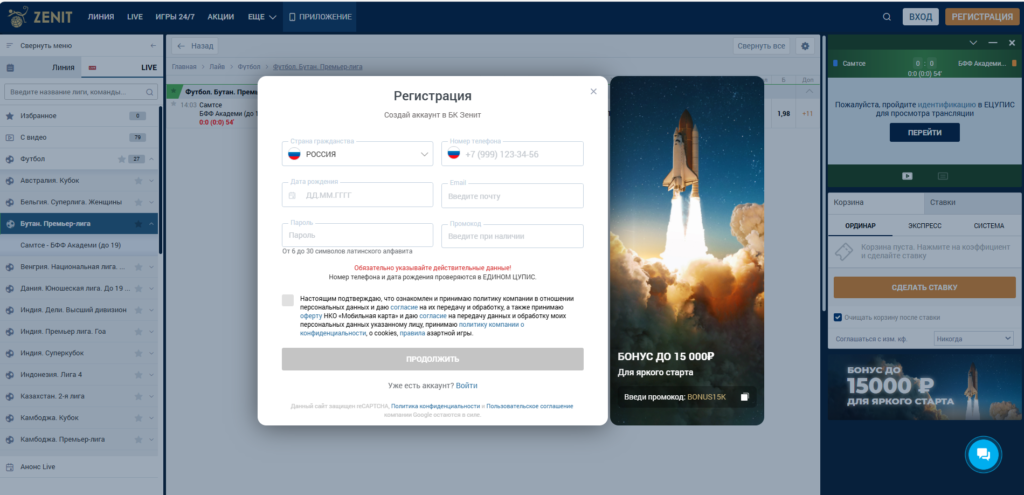Image resolution: width=1024 pixels, height=495 pixels.
Task: Favorite Камбоджа. Кубок with its star
Action: tap(138, 417)
